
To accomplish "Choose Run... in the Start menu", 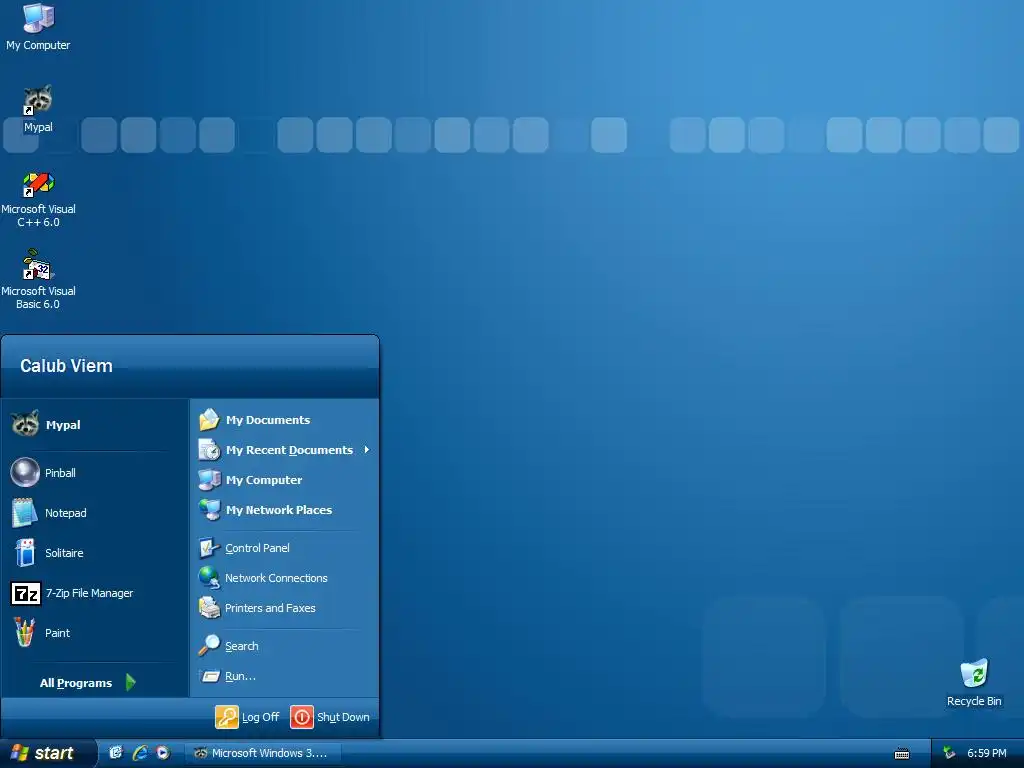I will pyautogui.click(x=285, y=676).
